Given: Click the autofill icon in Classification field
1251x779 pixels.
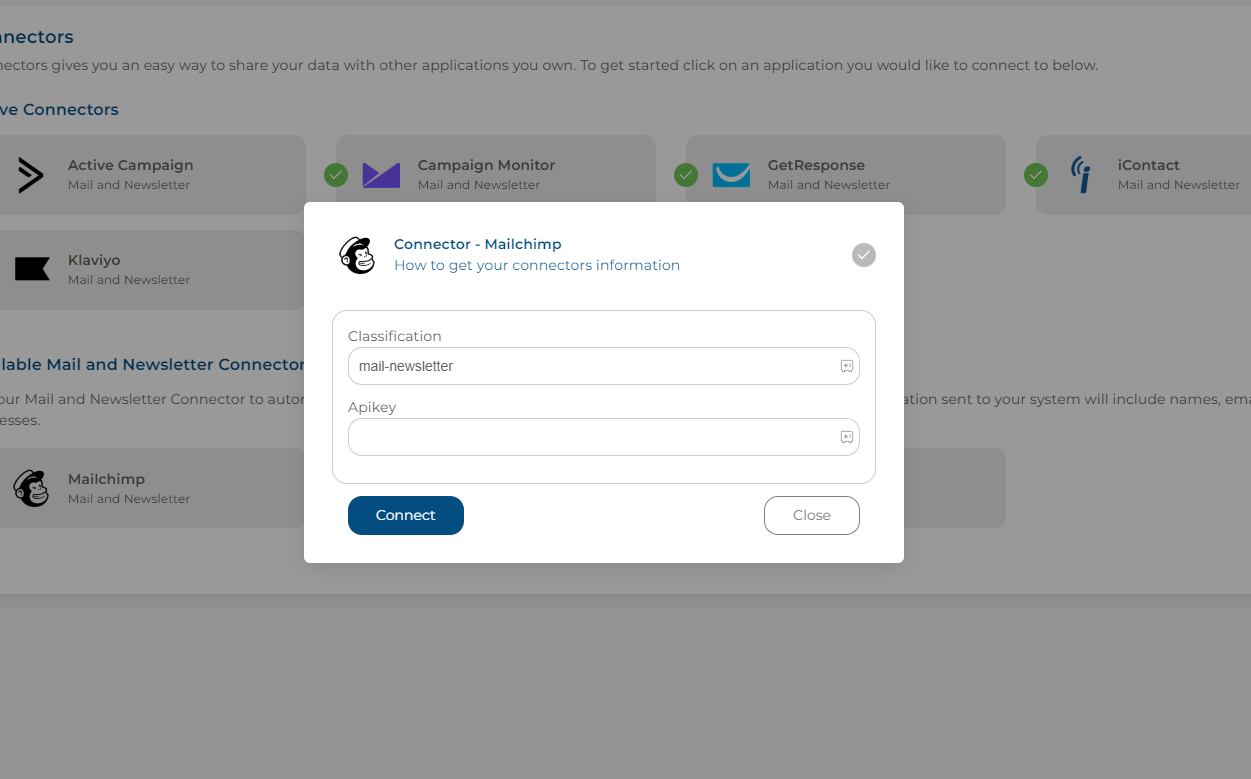Looking at the screenshot, I should pos(846,366).
